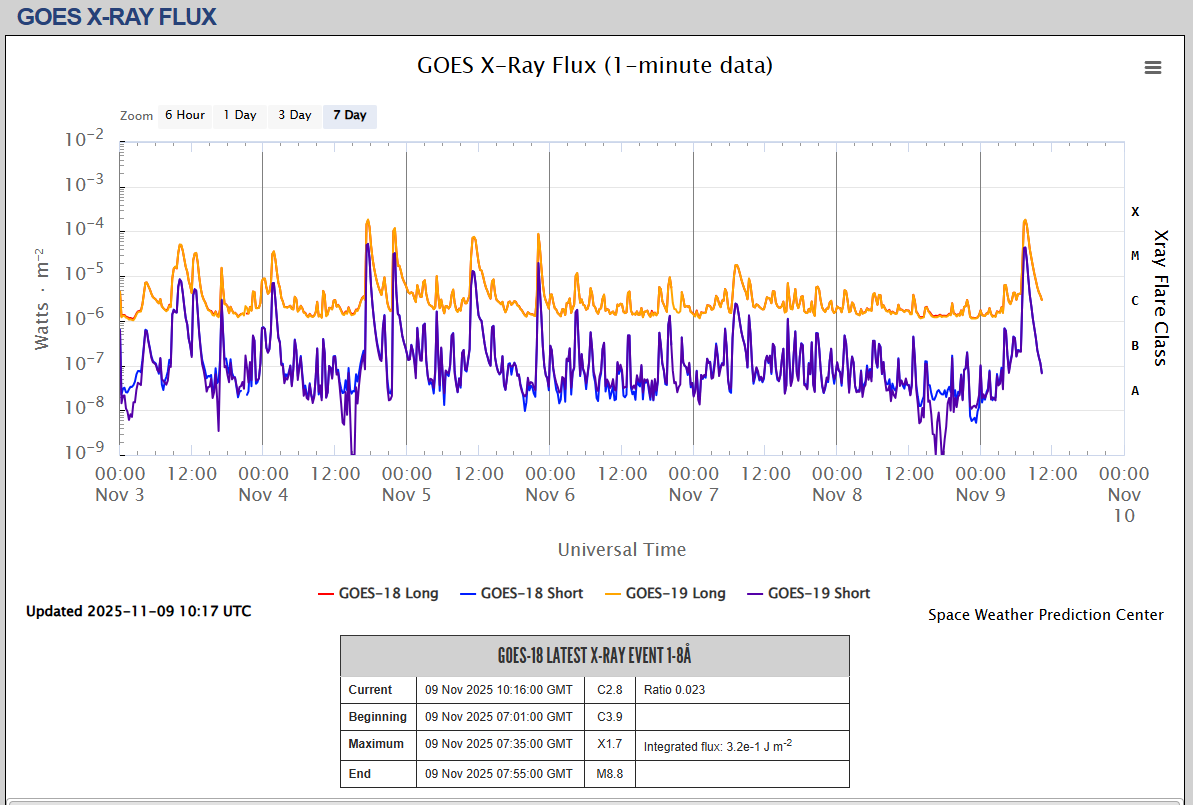Viewport: 1193px width, 805px height.
Task: Click the Xray Flare Class axis title
Action: point(1161,298)
